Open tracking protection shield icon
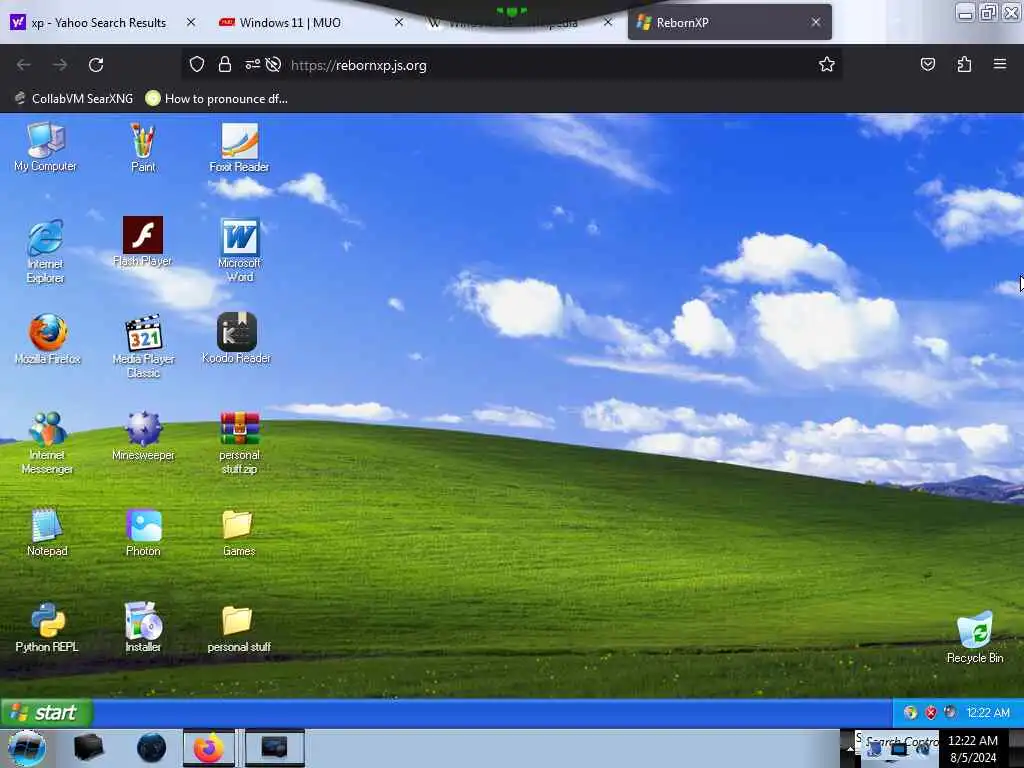 click(197, 65)
